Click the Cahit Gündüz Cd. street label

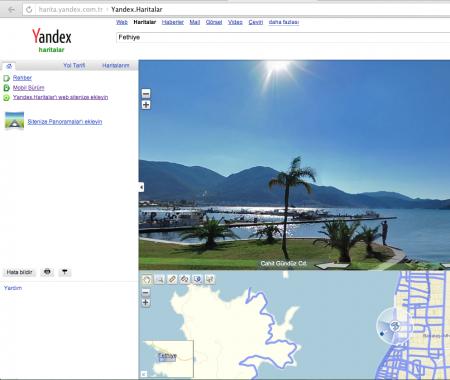284,263
